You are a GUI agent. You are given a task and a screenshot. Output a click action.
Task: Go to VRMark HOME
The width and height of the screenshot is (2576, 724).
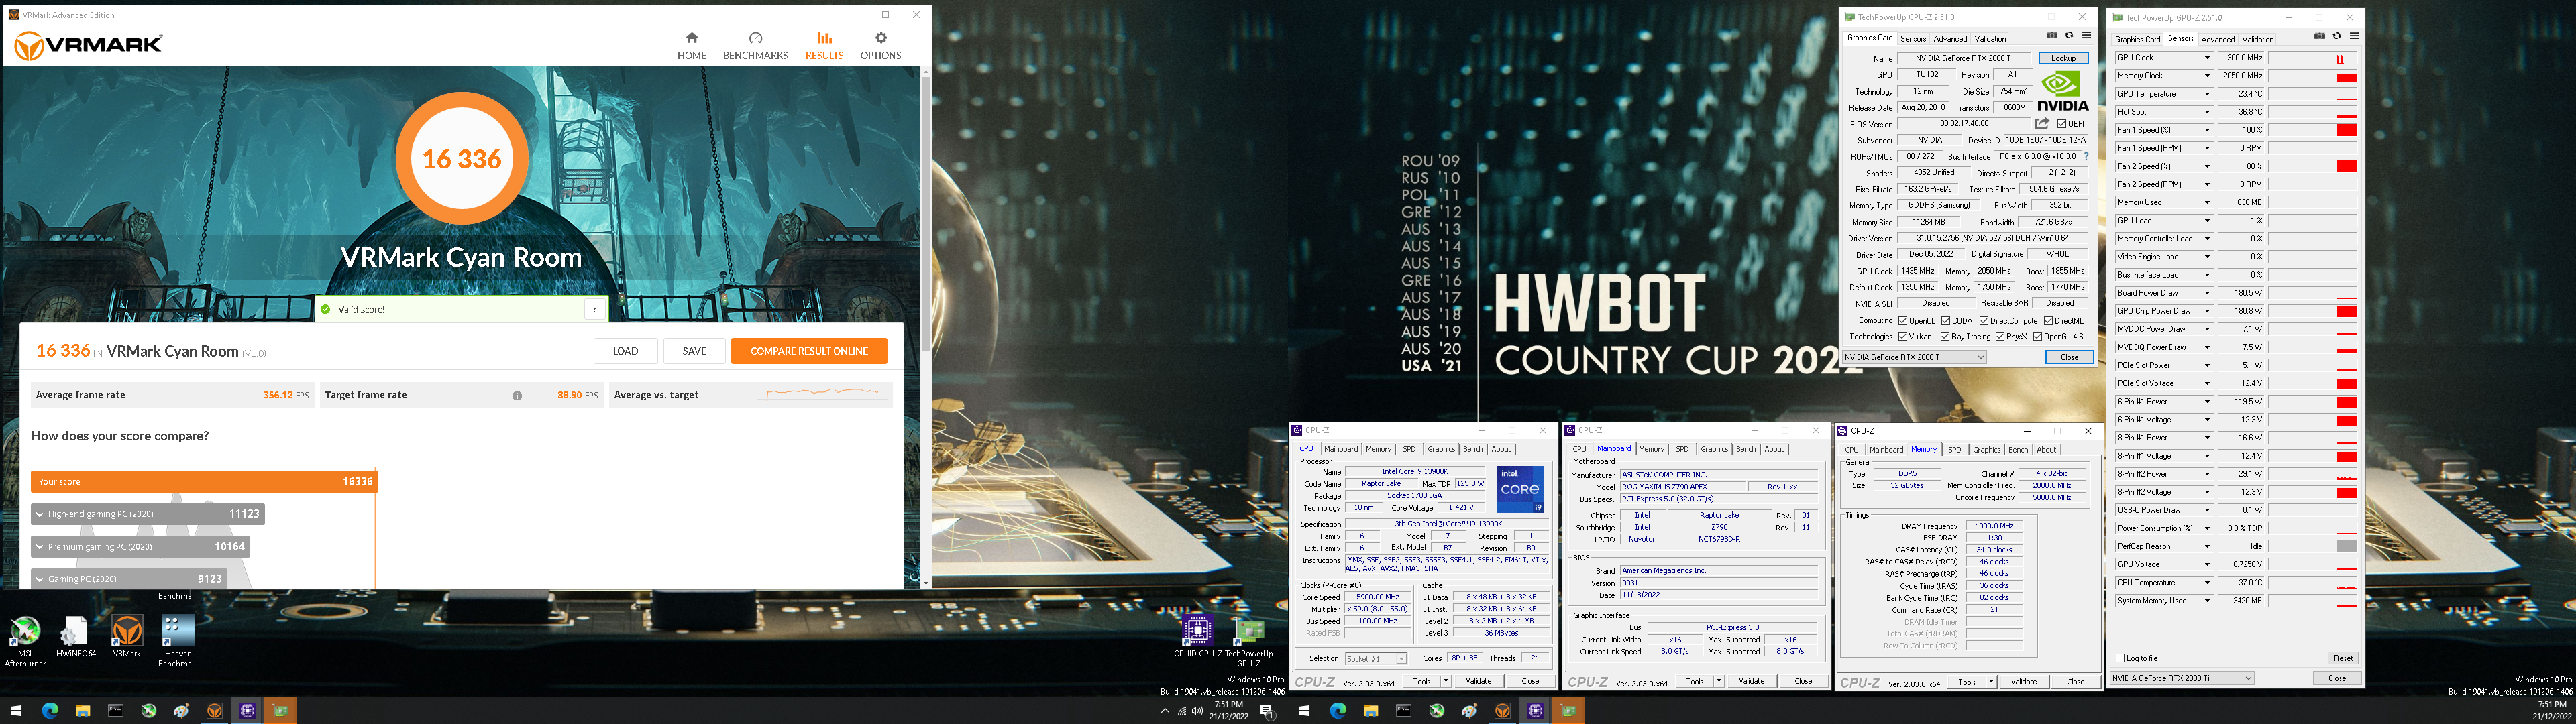691,45
